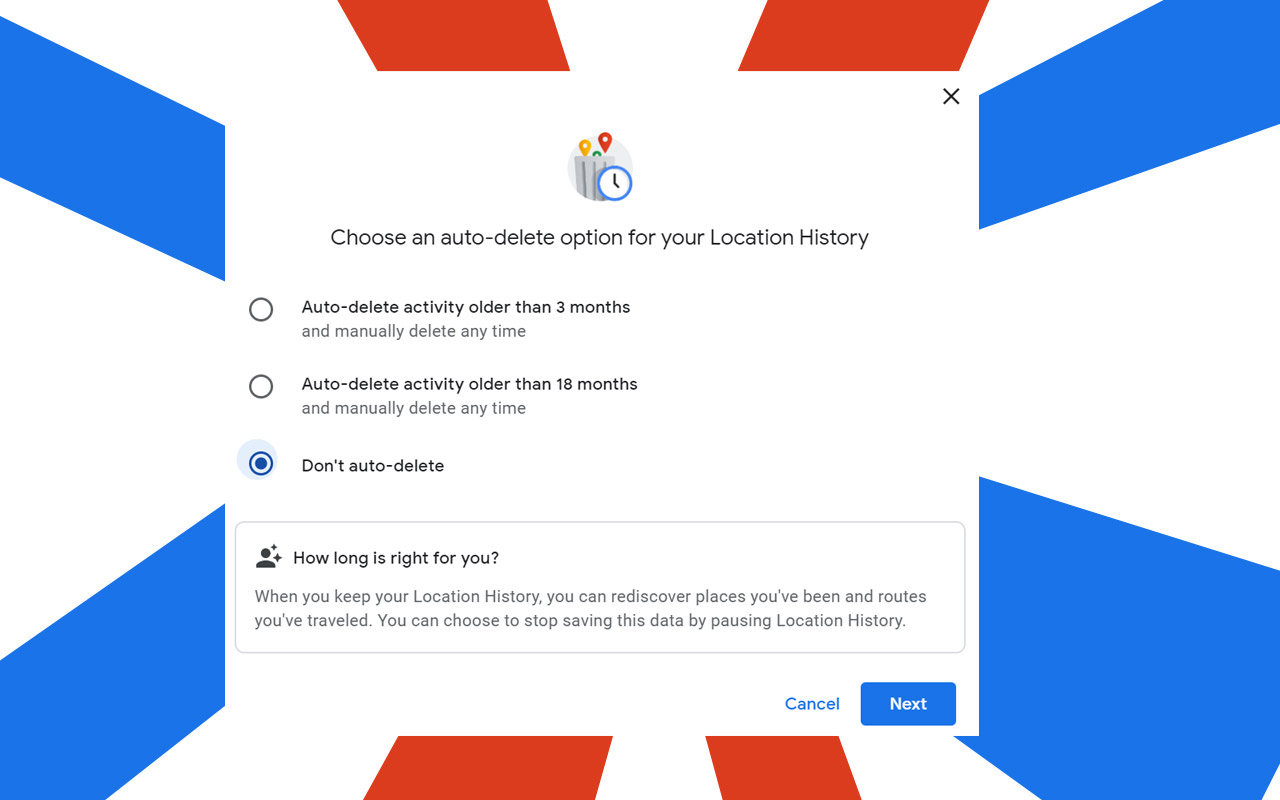Click the person with sparkle icon
The image size is (1280, 800).
(x=268, y=557)
